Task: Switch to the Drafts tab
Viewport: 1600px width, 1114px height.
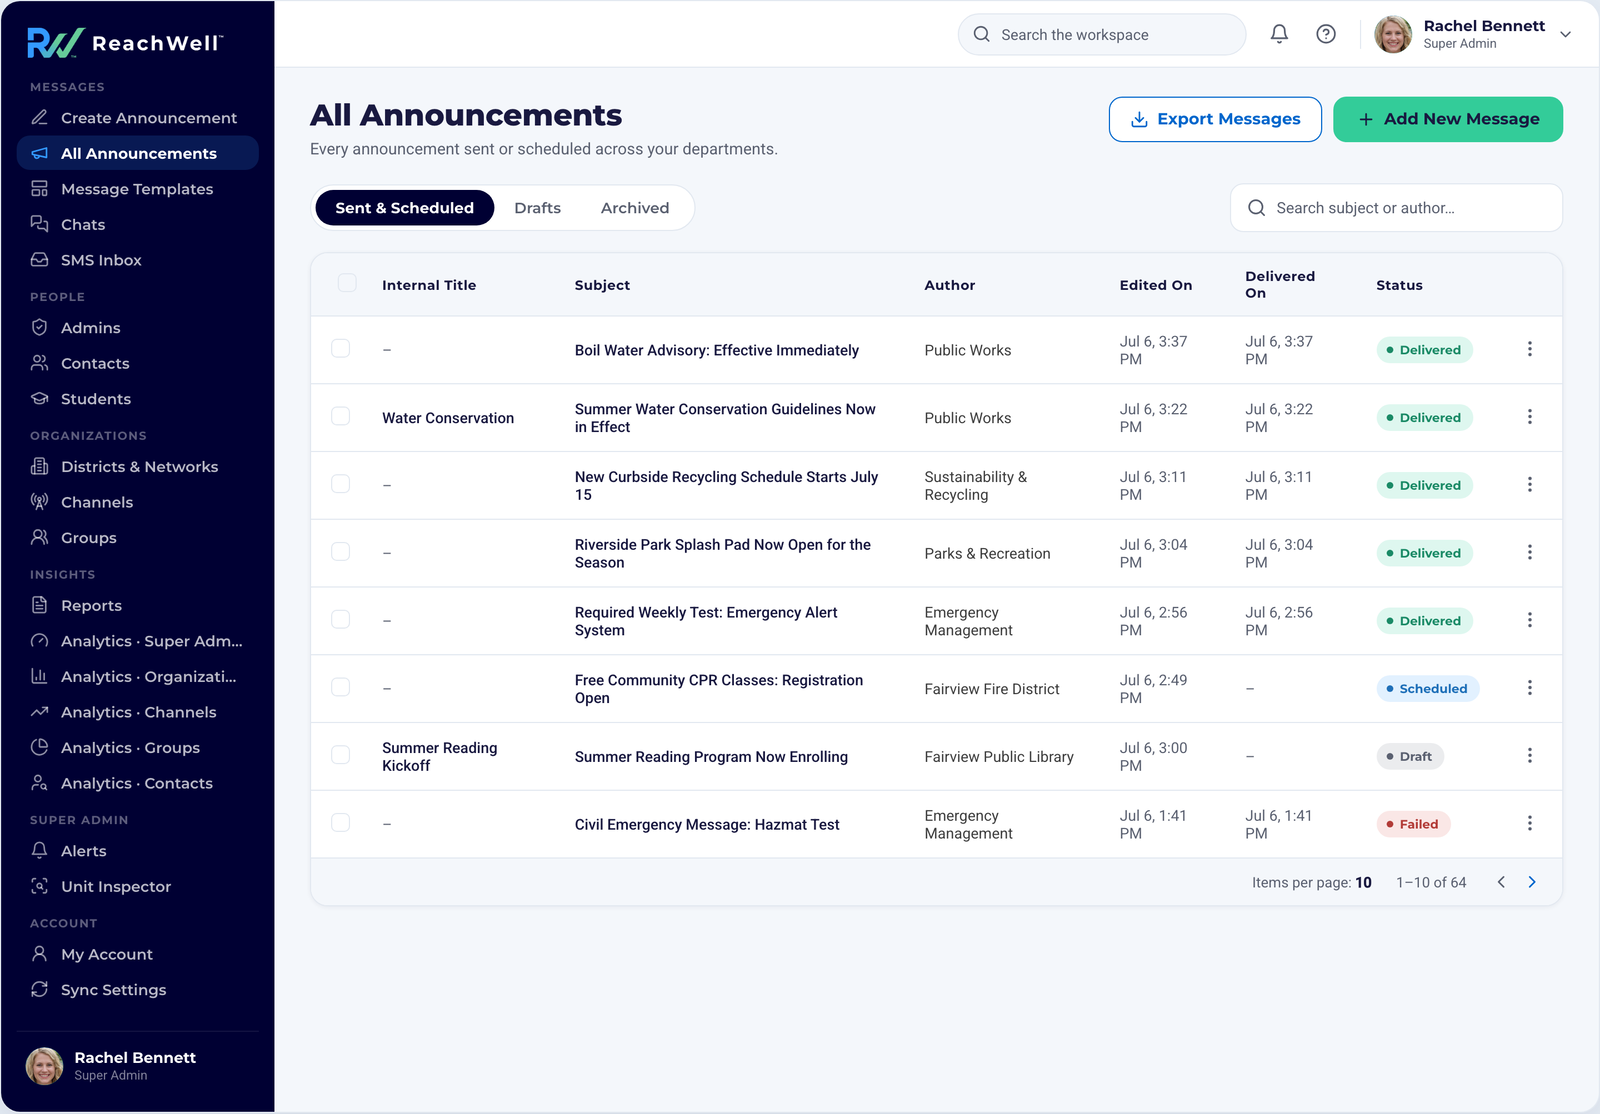Action: [538, 208]
